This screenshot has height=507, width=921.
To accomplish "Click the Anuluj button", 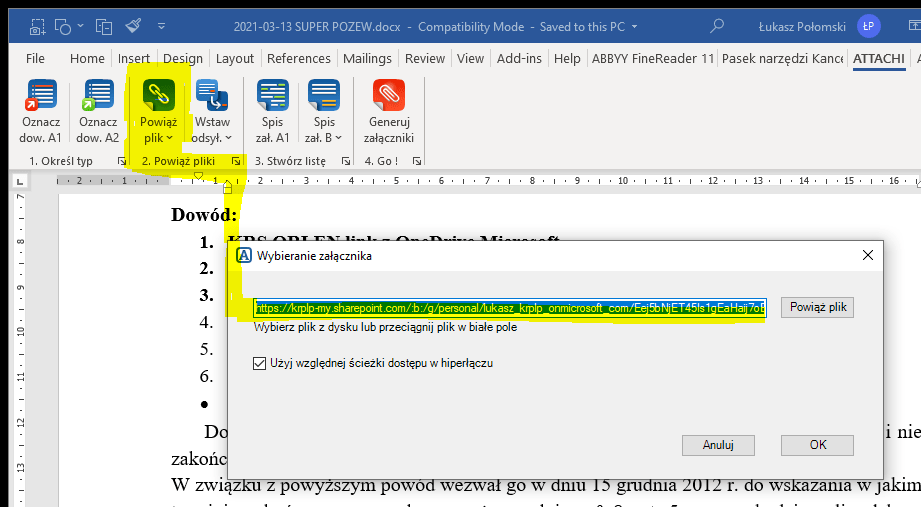I will [x=718, y=445].
